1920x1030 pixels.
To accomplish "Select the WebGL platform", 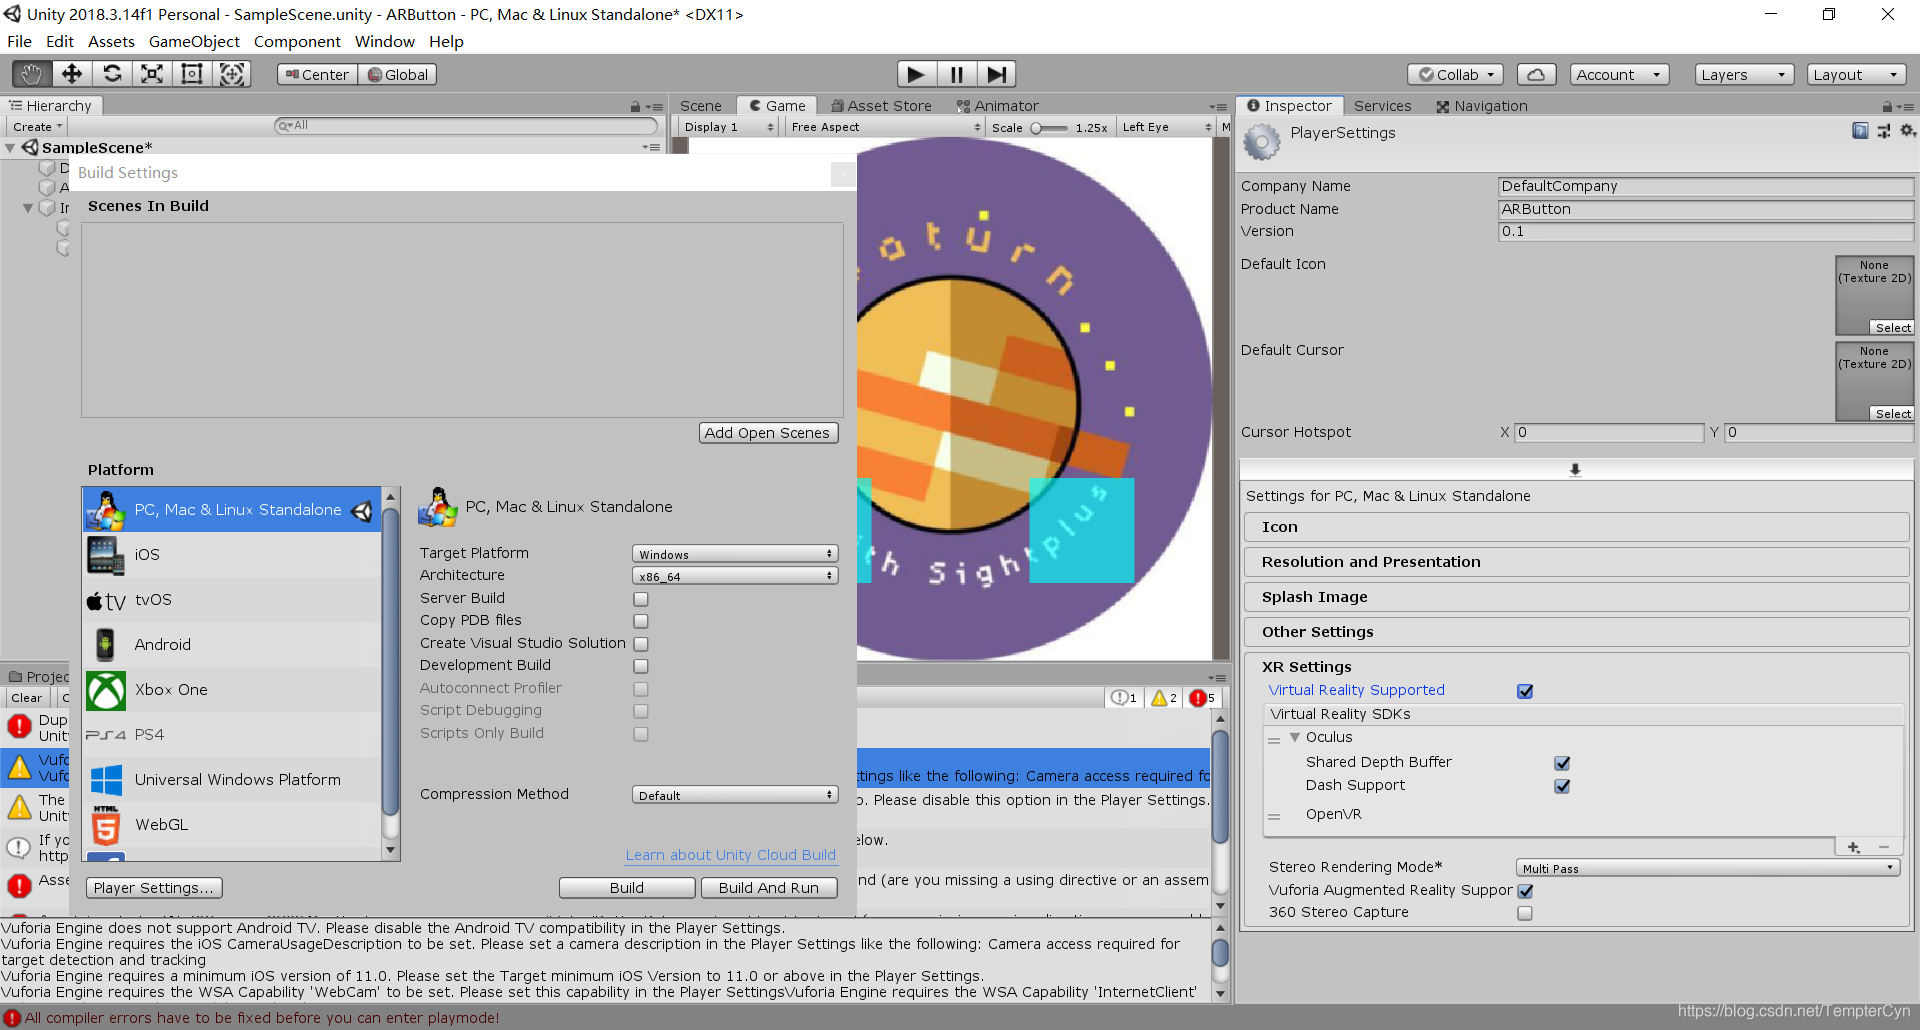I will pyautogui.click(x=232, y=825).
